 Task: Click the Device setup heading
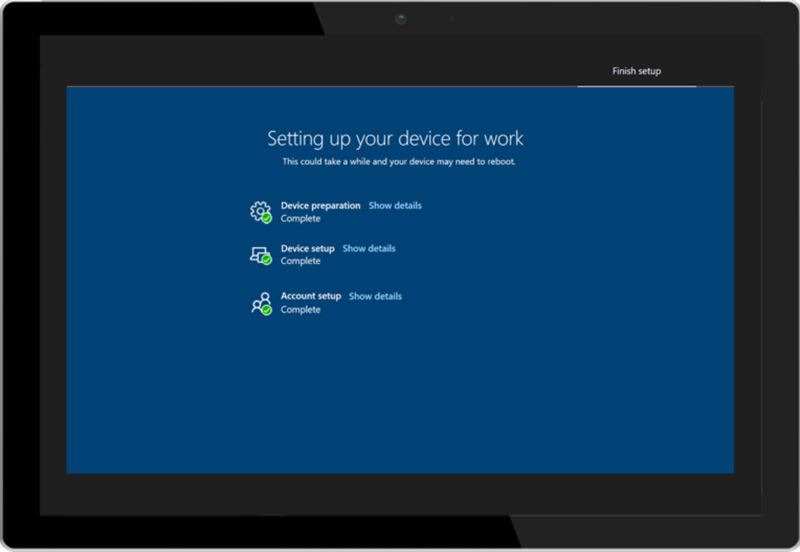click(x=307, y=248)
